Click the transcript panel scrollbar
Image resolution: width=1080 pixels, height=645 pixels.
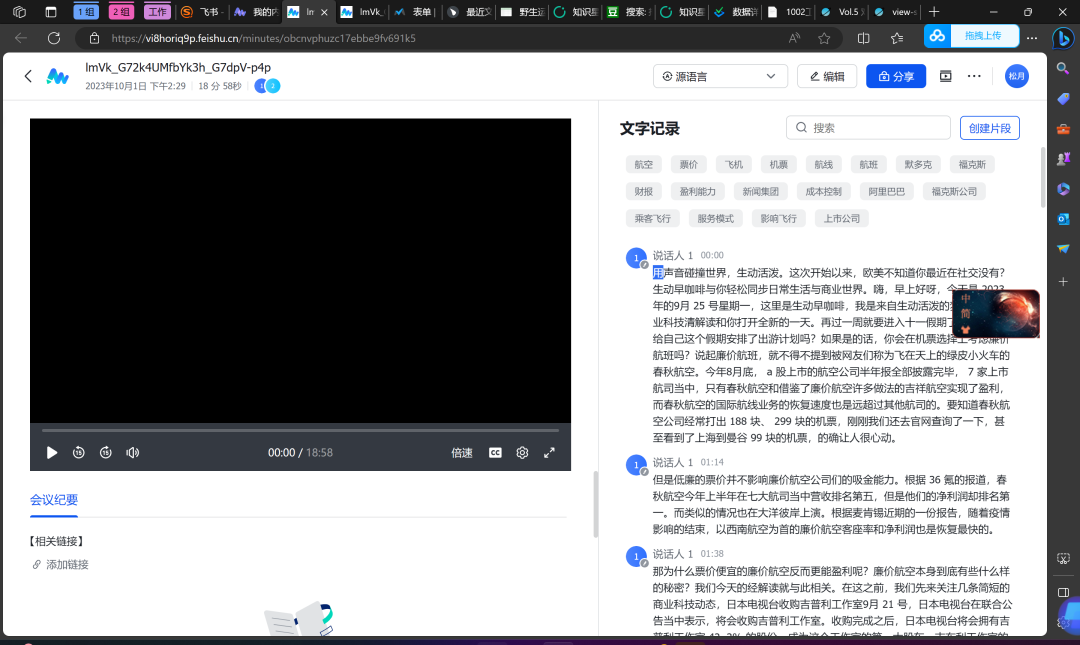pos(1043,177)
